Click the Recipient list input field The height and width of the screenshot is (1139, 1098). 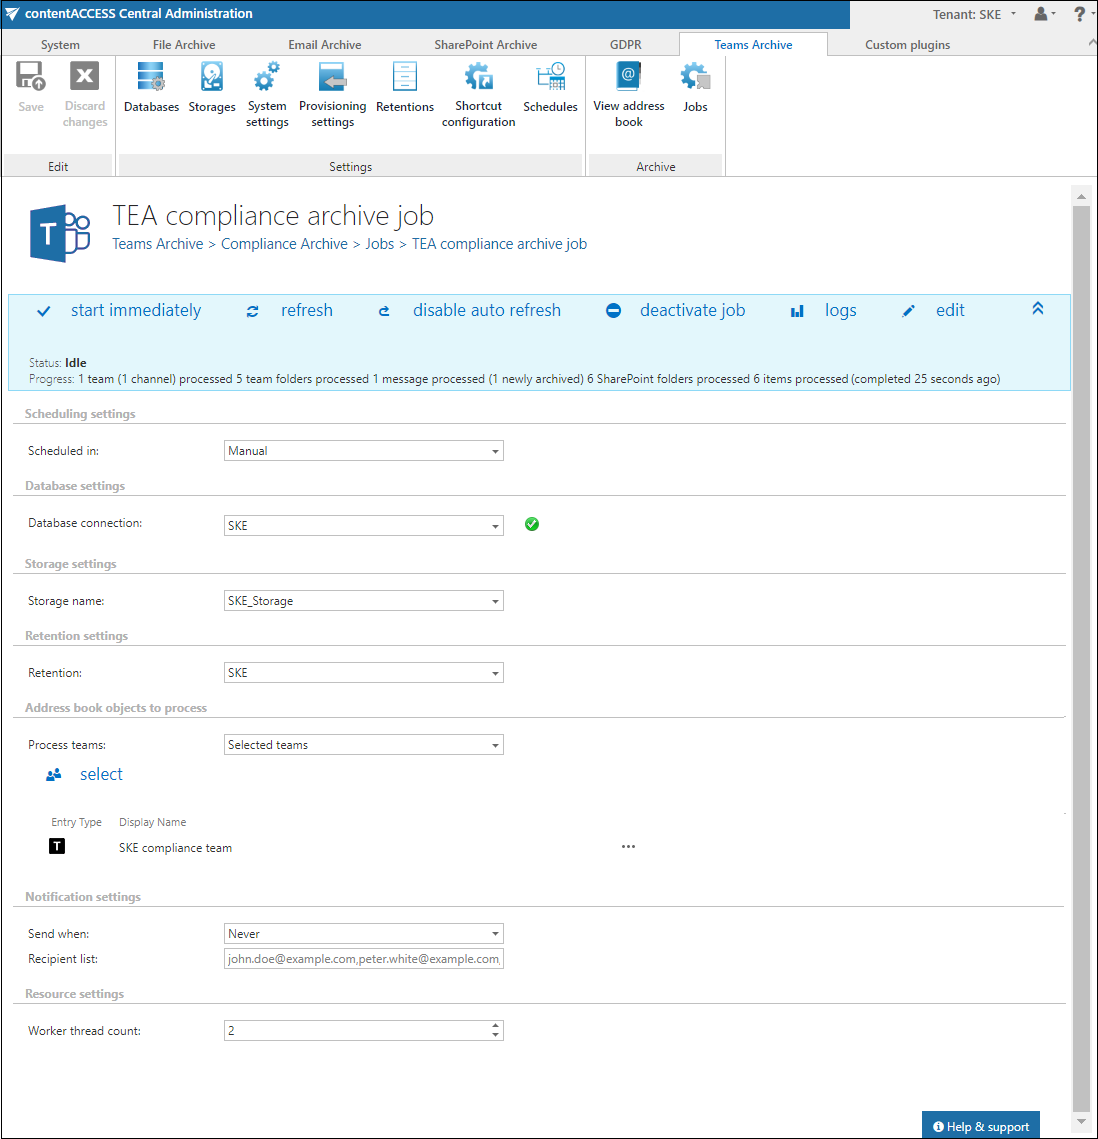click(364, 959)
